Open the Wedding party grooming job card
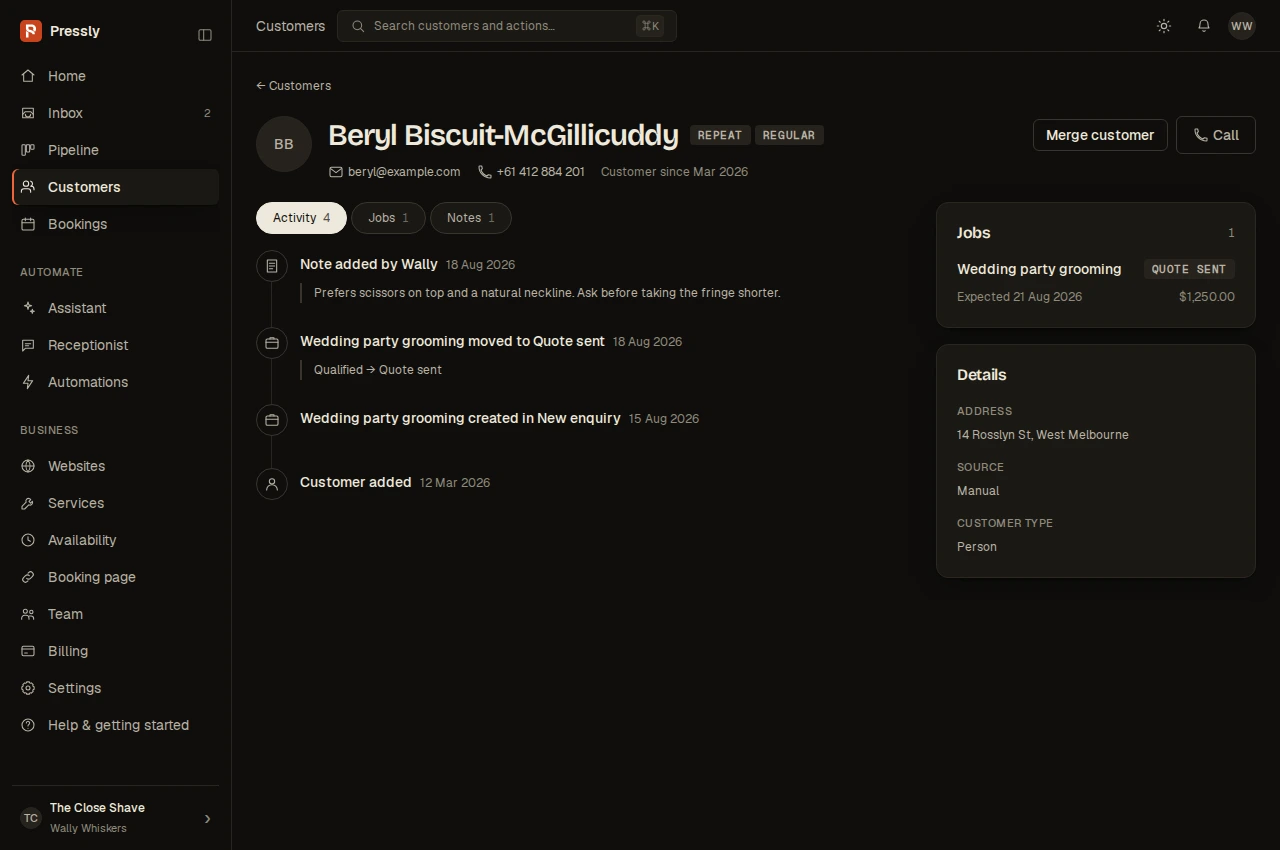The height and width of the screenshot is (850, 1280). click(1096, 282)
